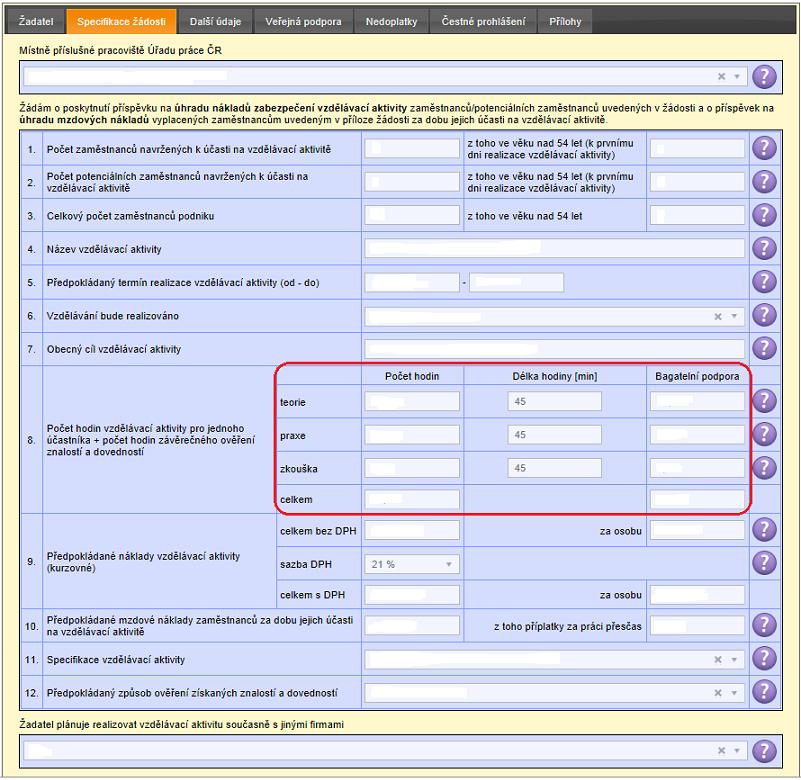Open help icon for Vzdělávání bude realizováno
The image size is (801, 780).
(x=764, y=315)
